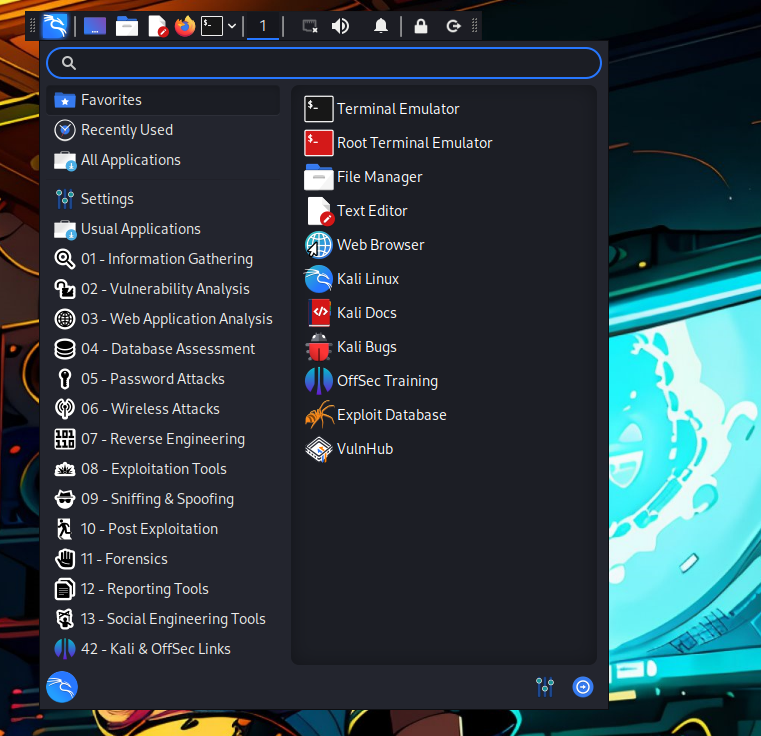Launch Text Editor from favorites list
Screen dimensions: 761x736
coord(444,211)
